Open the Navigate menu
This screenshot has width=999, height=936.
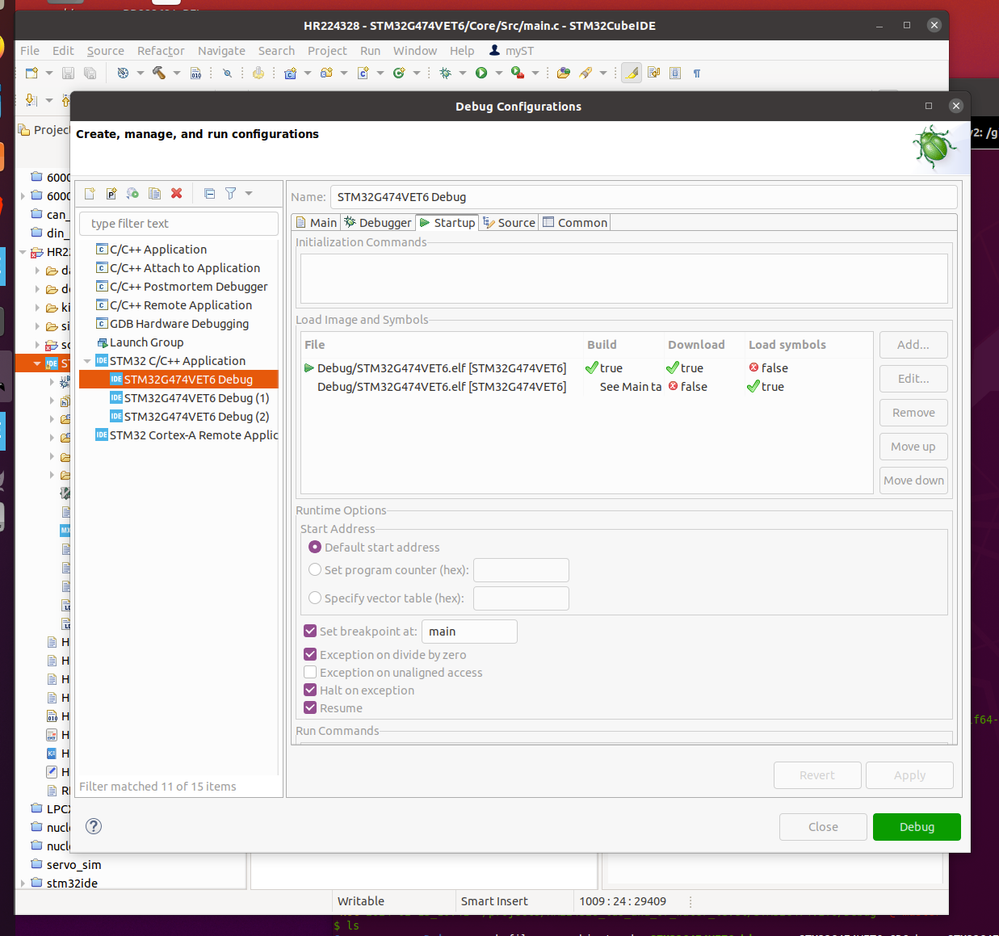tap(221, 51)
